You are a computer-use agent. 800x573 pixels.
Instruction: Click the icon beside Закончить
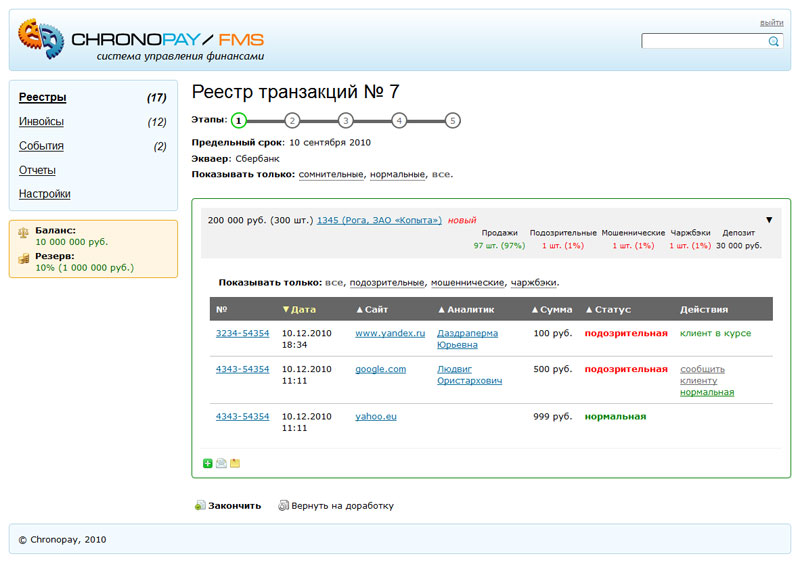[200, 506]
